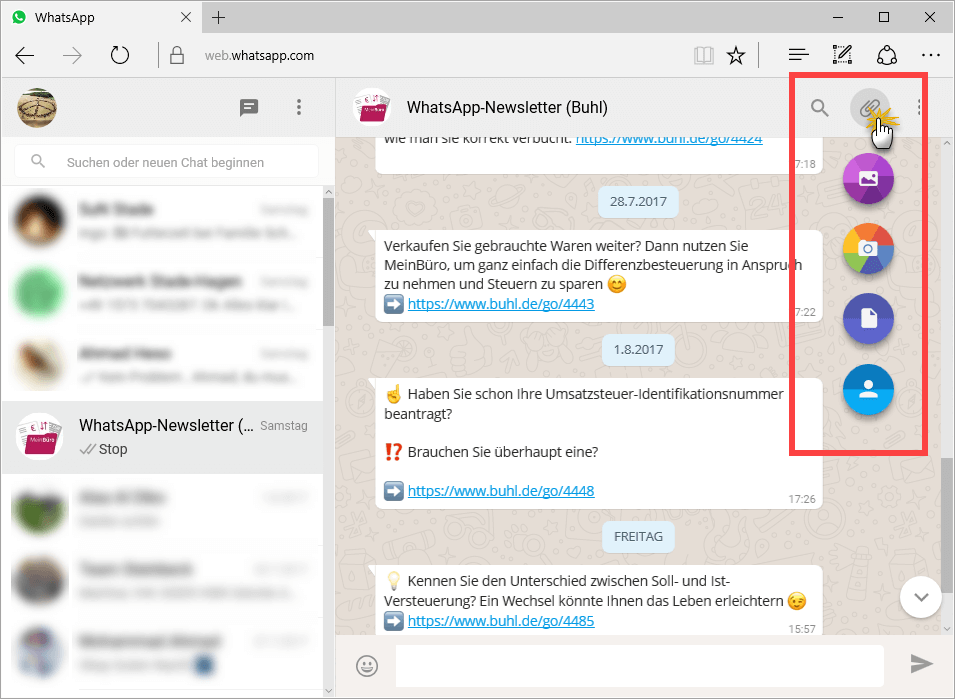Open the link buhl.de/go/4443
Viewport: 955px width, 699px height.
(x=501, y=304)
